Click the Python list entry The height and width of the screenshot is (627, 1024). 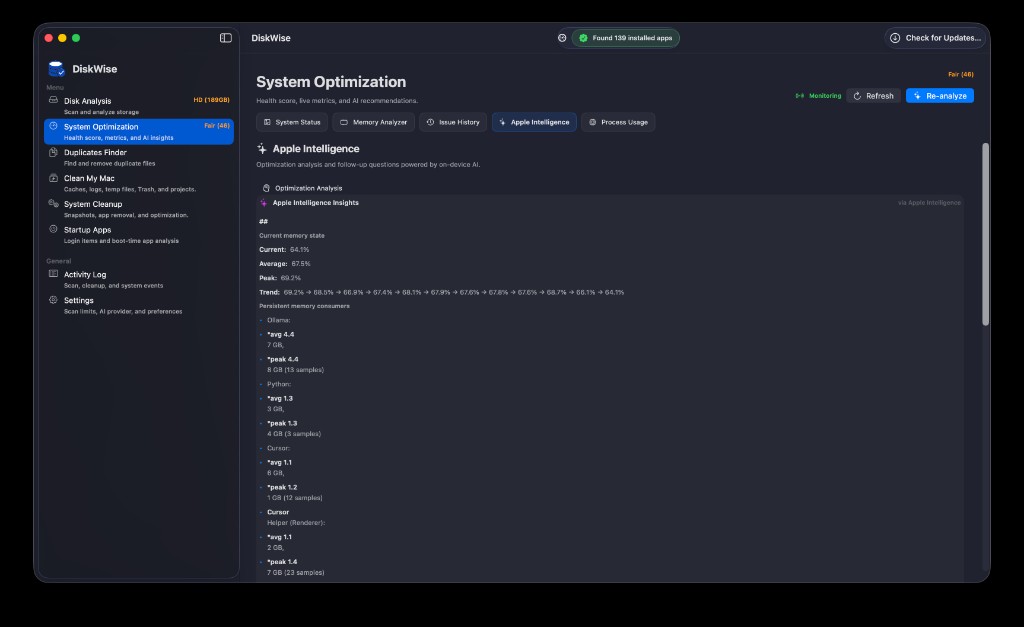[x=279, y=385]
